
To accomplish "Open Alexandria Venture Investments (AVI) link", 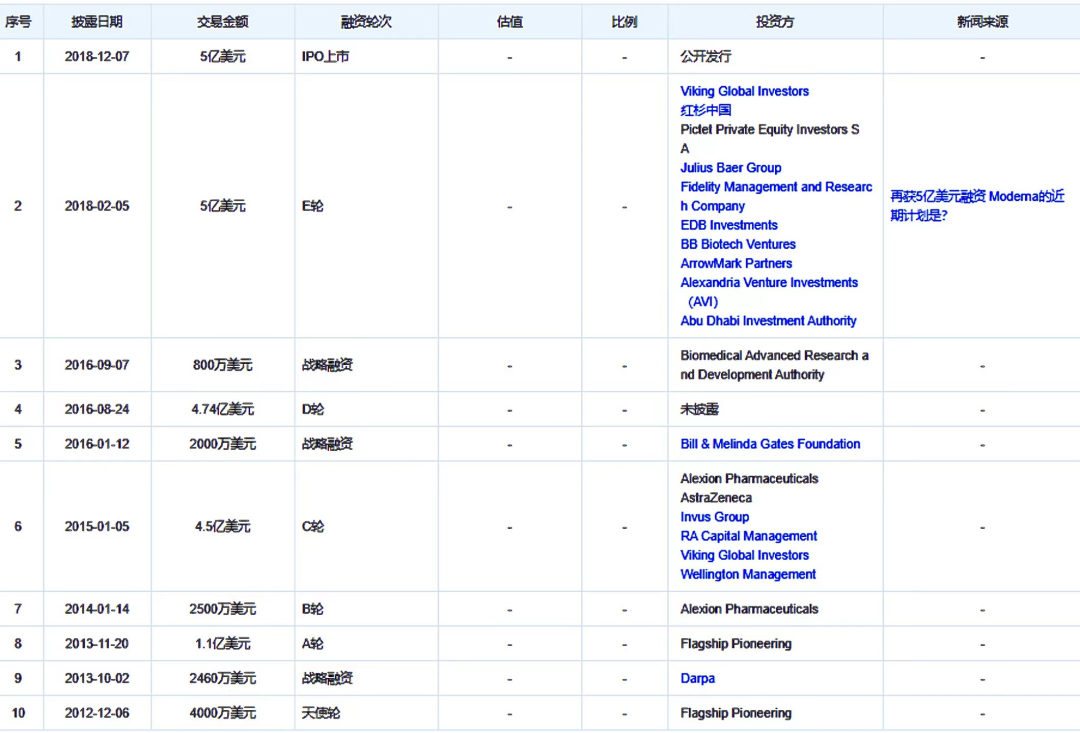I will [769, 292].
